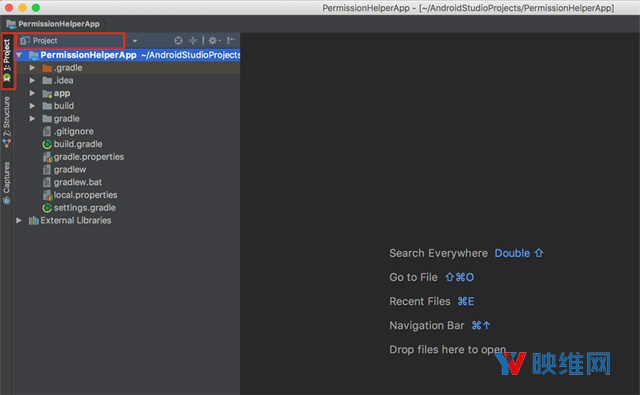
Task: Click the External Libraries icon
Action: point(33,220)
